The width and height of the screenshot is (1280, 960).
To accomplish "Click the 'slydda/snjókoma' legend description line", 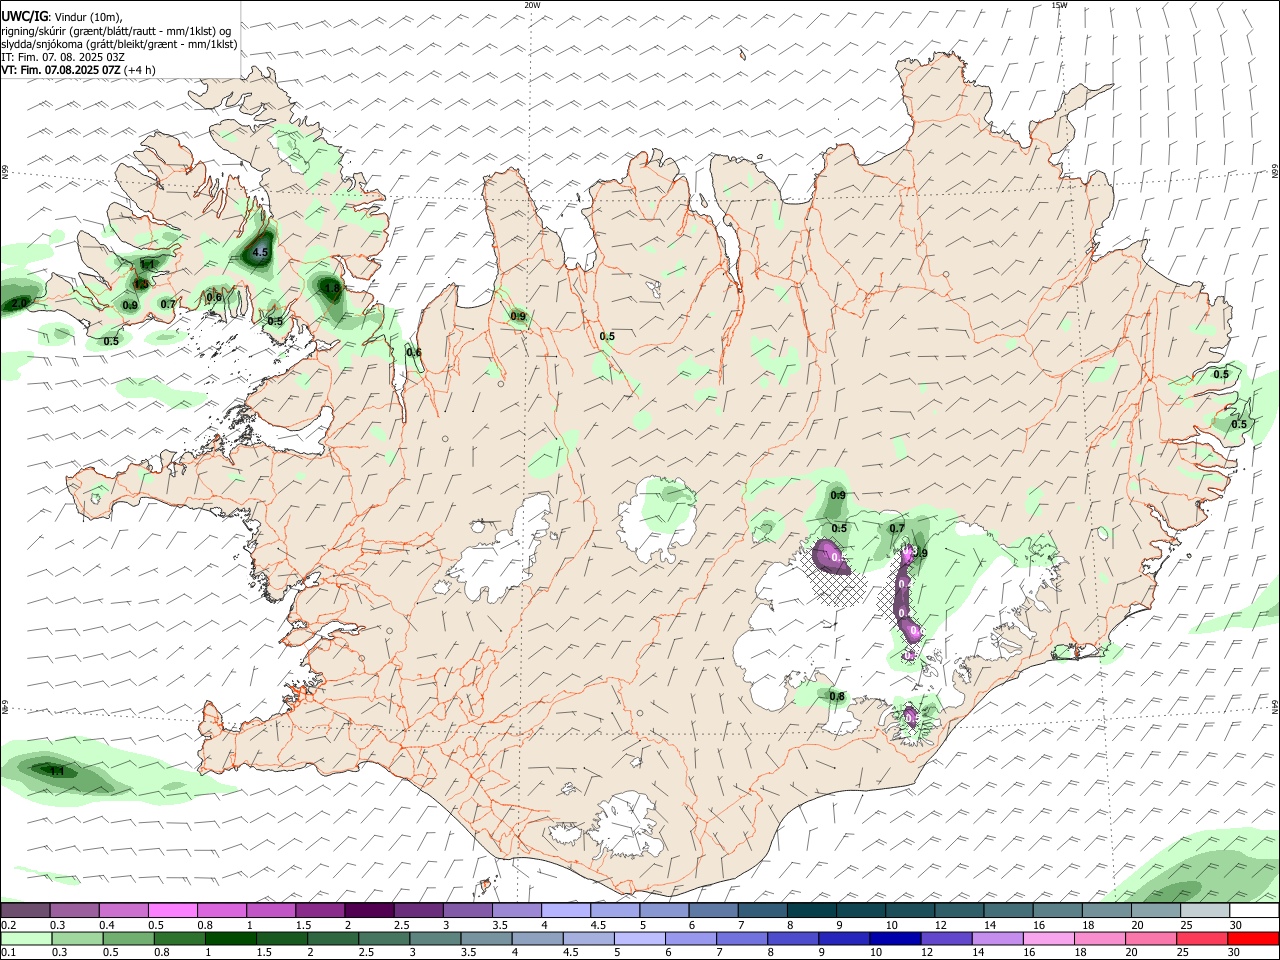I will (119, 44).
